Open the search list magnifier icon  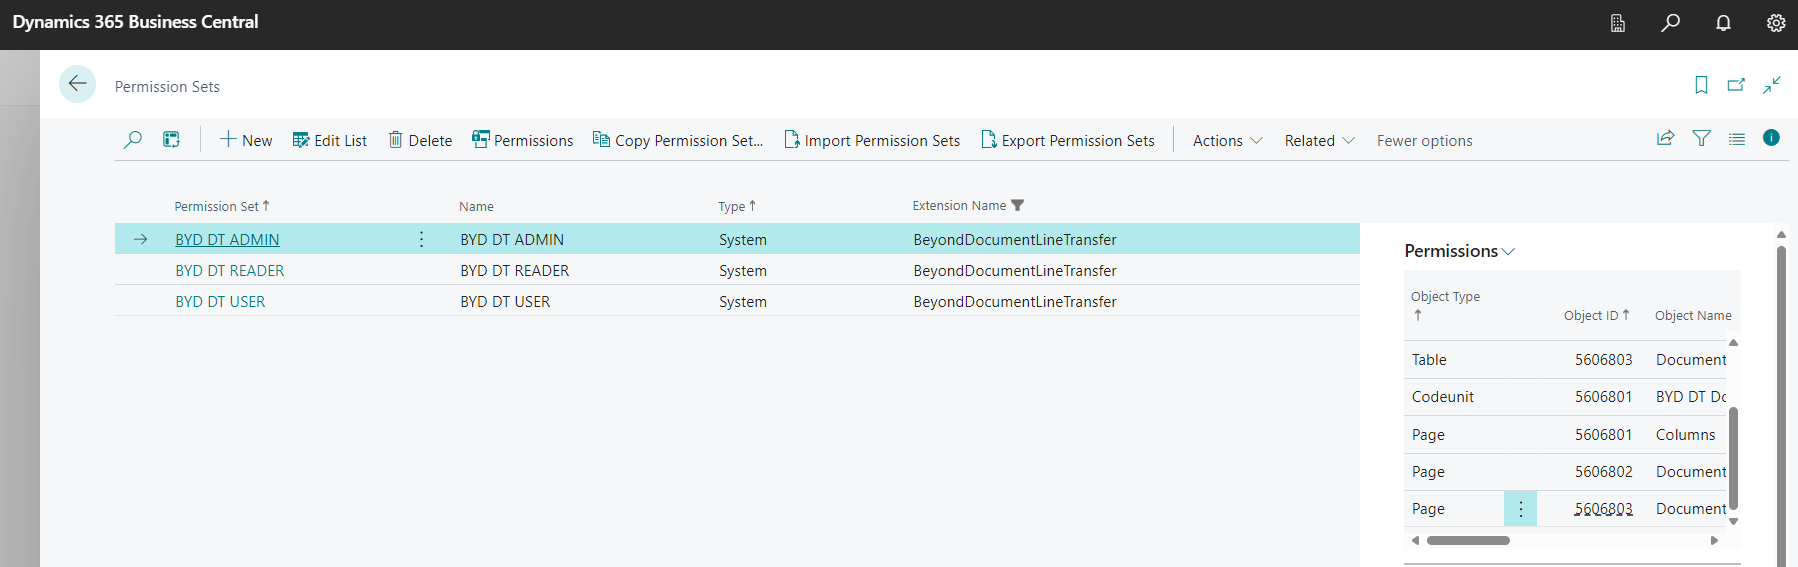point(132,140)
